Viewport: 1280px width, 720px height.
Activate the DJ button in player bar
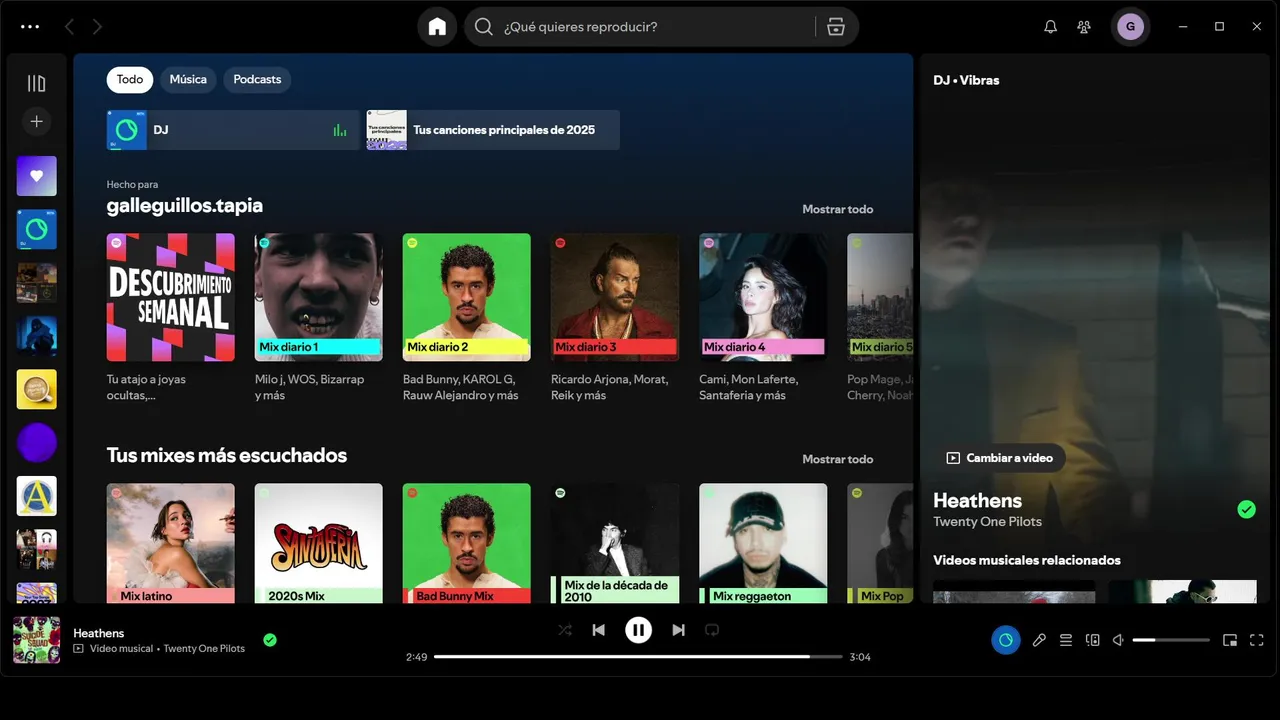click(1006, 640)
